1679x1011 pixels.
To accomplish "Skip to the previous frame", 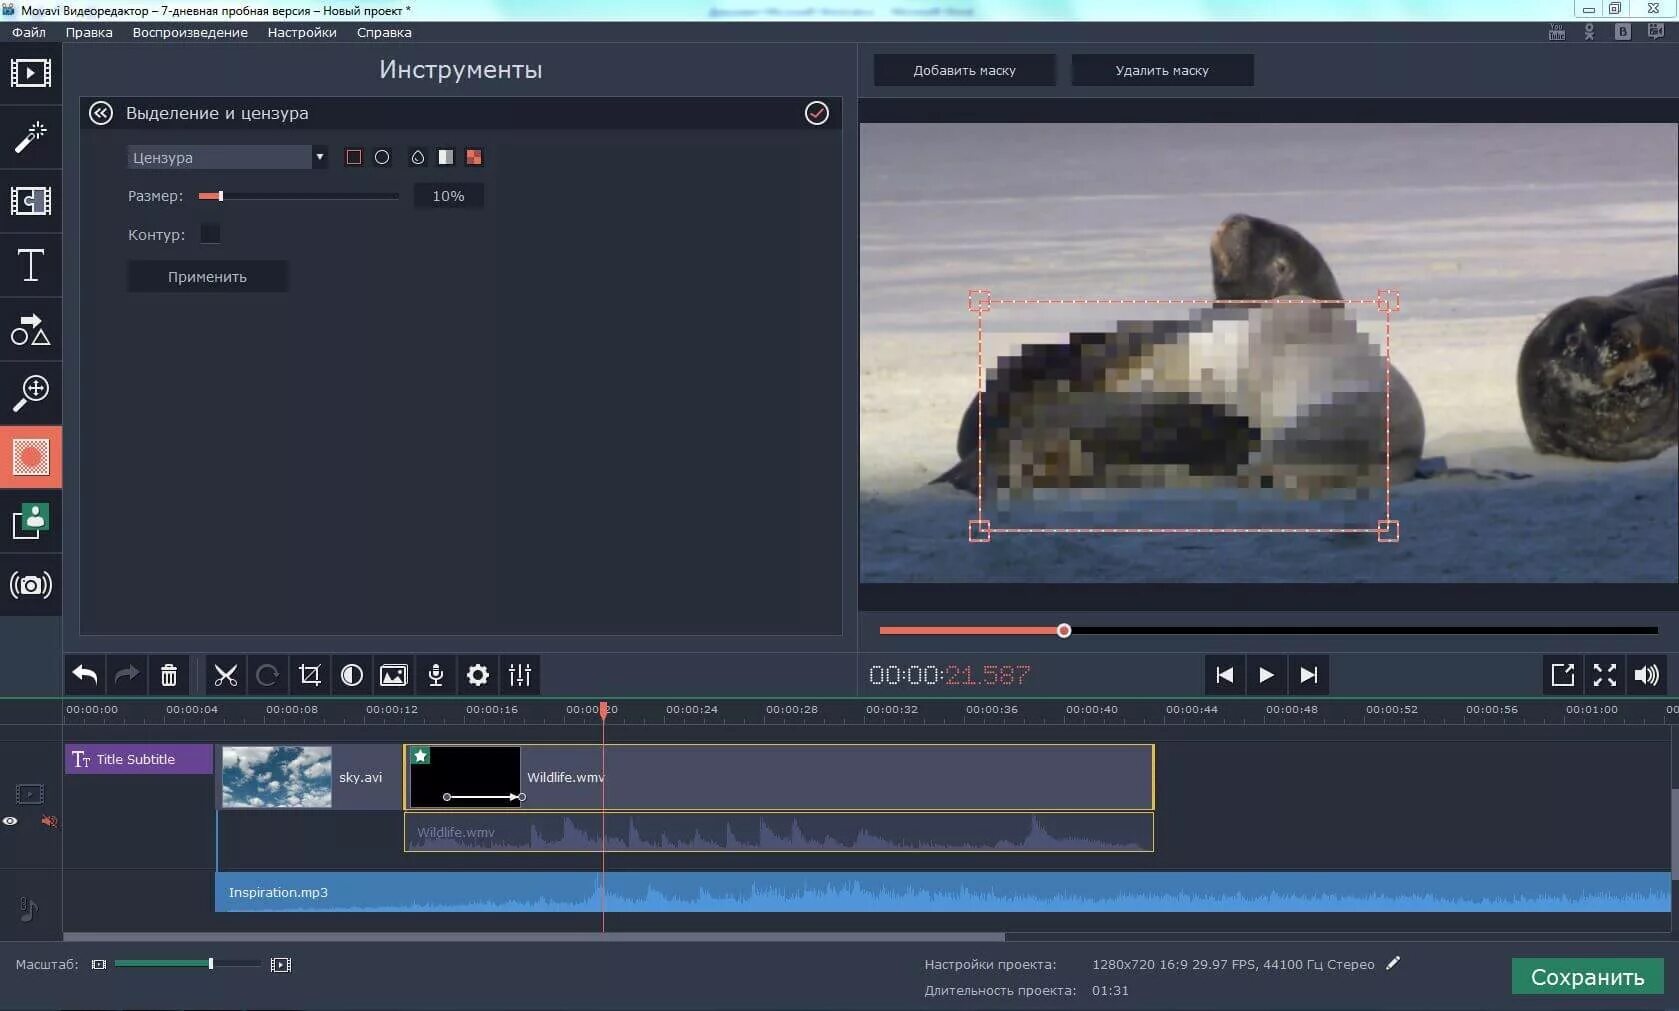I will tap(1224, 675).
